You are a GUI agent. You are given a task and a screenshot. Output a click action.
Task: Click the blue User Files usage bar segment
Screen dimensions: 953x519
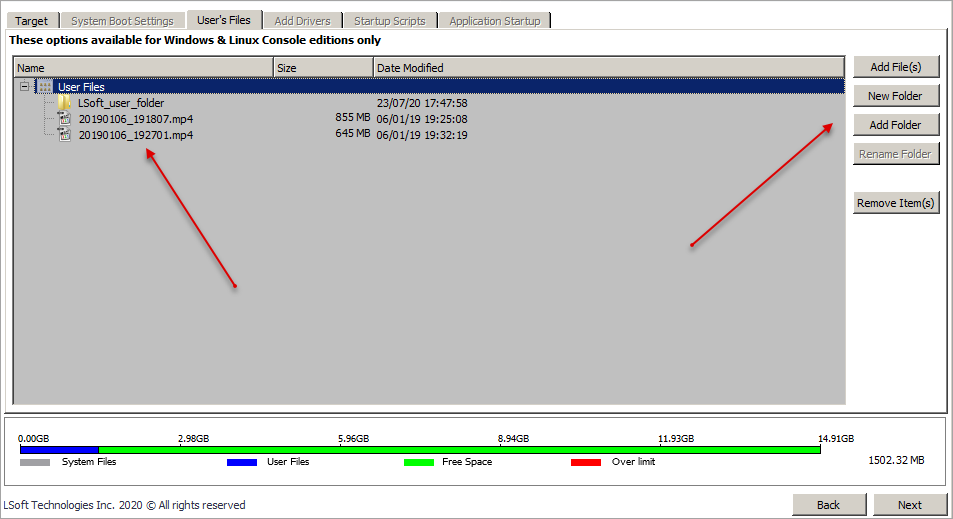60,450
